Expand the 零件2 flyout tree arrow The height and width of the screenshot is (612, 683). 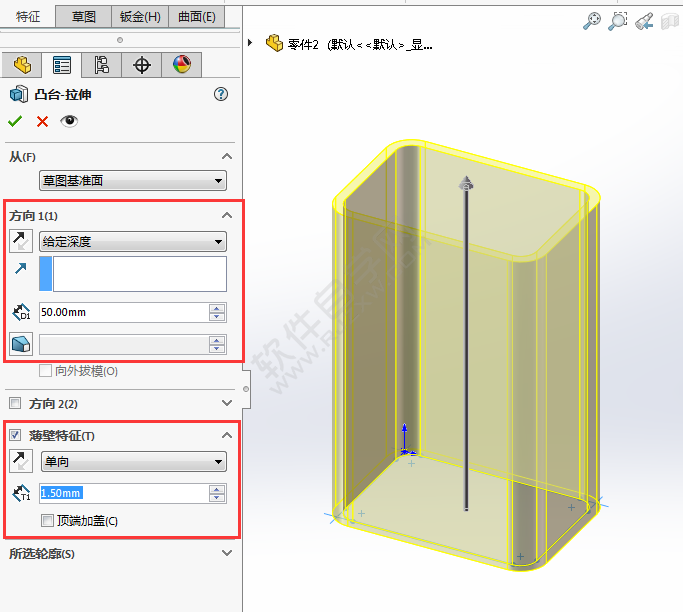click(250, 43)
